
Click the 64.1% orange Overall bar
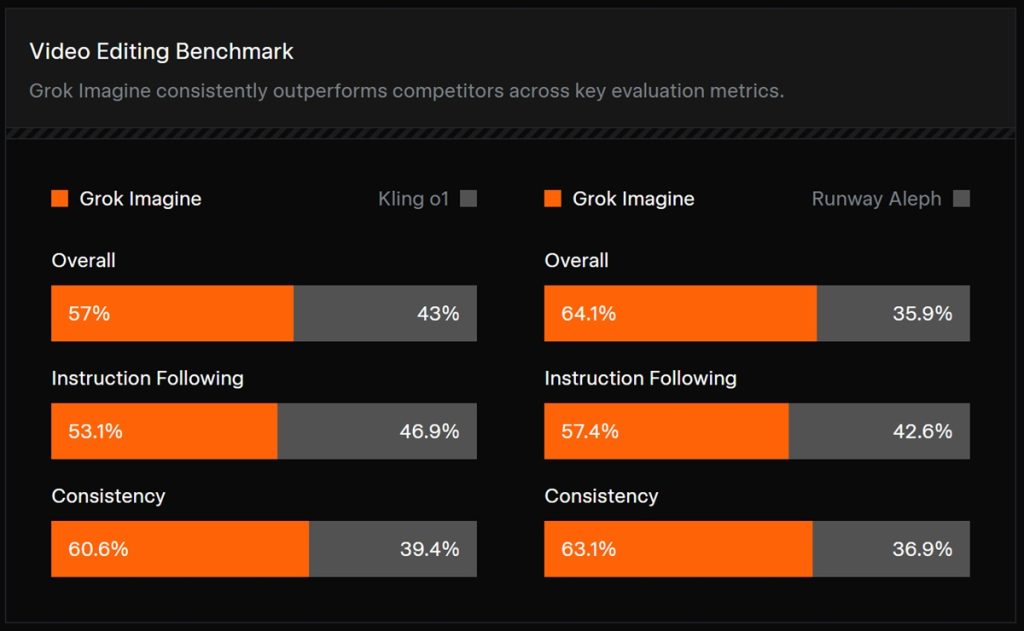[680, 314]
